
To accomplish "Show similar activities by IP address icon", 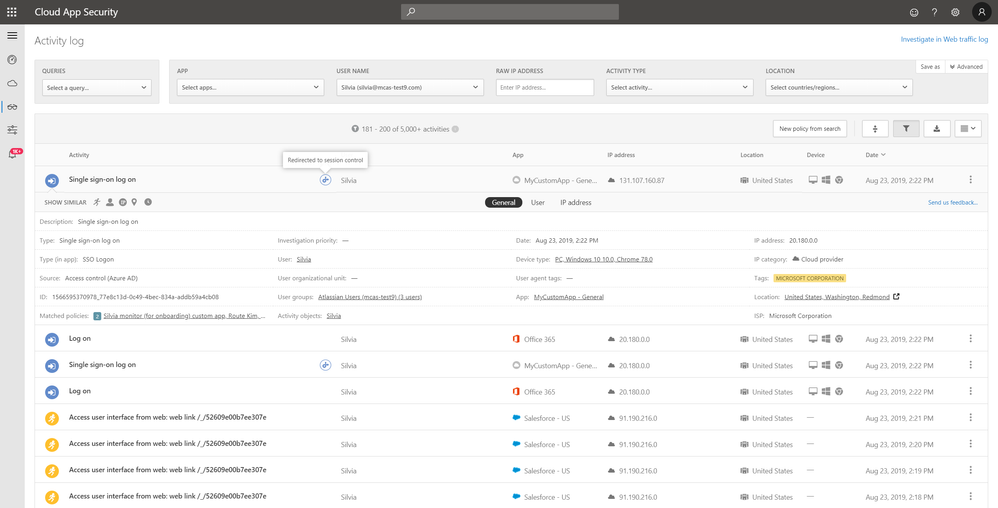I will pyautogui.click(x=122, y=202).
